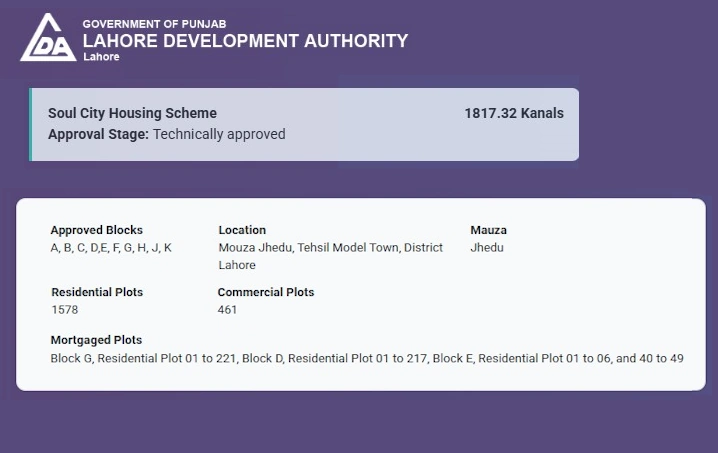Image resolution: width=718 pixels, height=453 pixels.
Task: Click the Government of Punjab header text
Action: pyautogui.click(x=152, y=23)
